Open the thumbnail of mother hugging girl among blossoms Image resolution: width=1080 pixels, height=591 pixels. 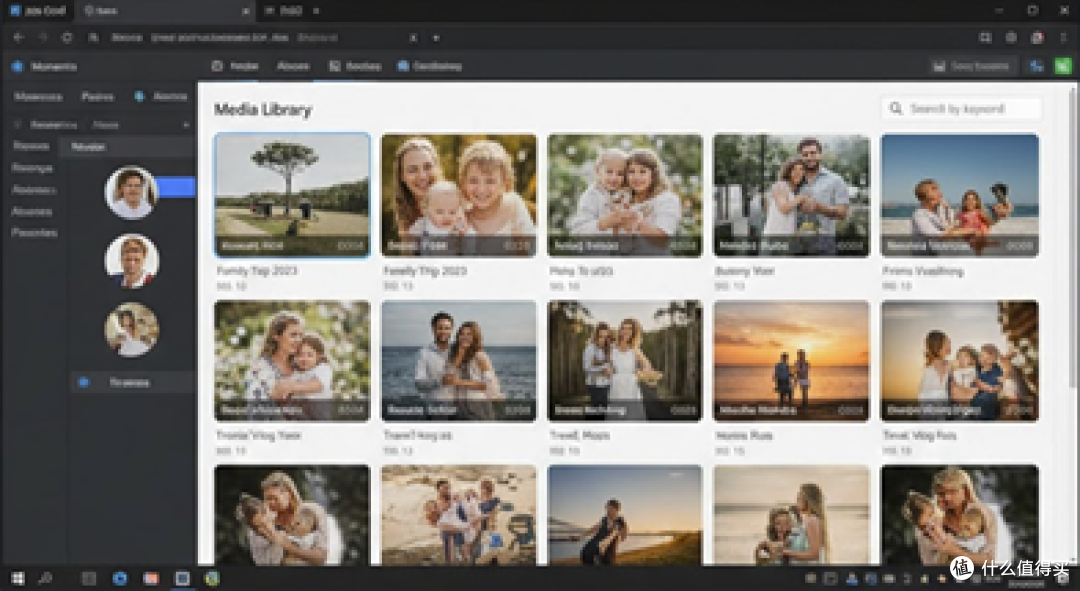point(292,360)
